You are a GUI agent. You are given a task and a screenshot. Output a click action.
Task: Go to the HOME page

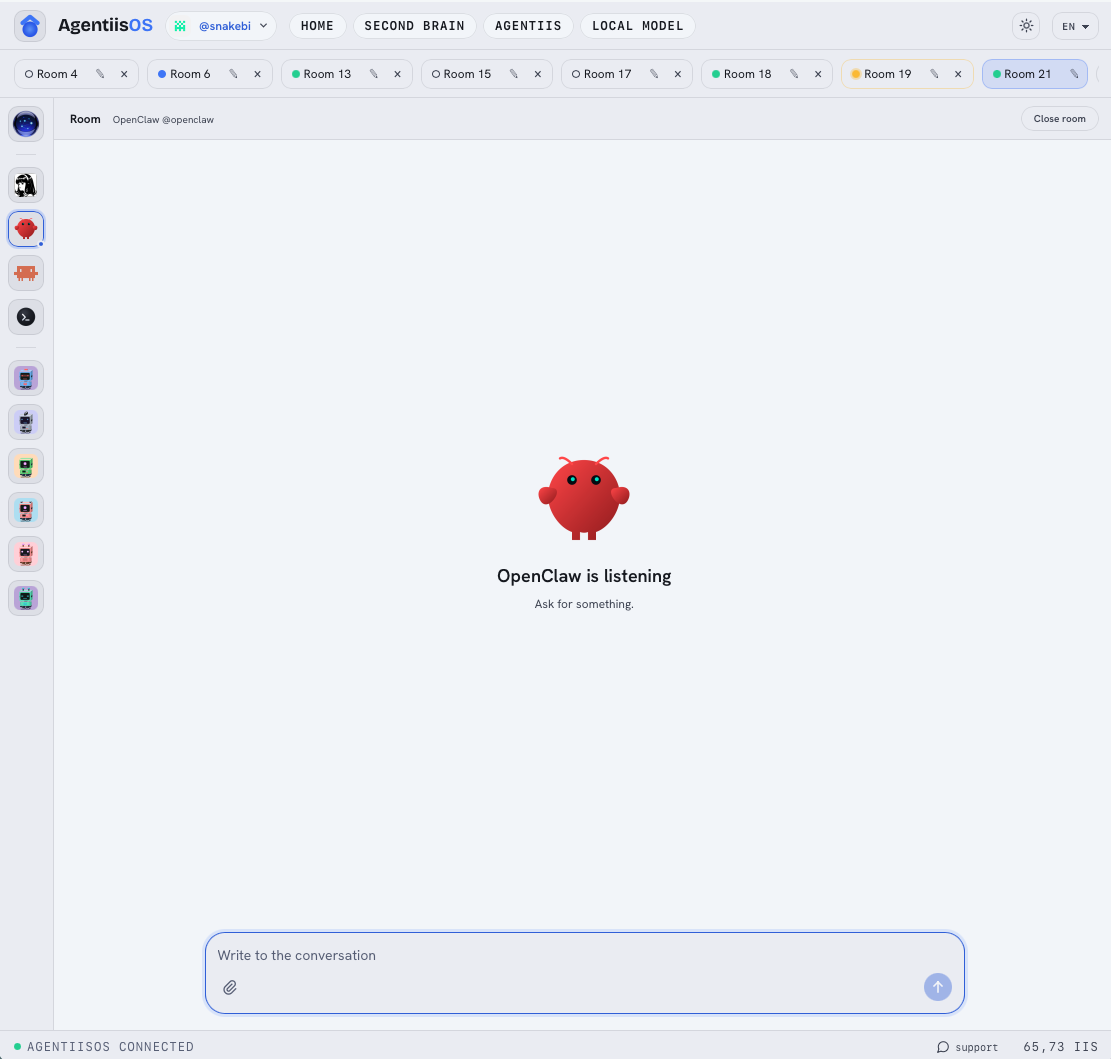click(x=317, y=26)
